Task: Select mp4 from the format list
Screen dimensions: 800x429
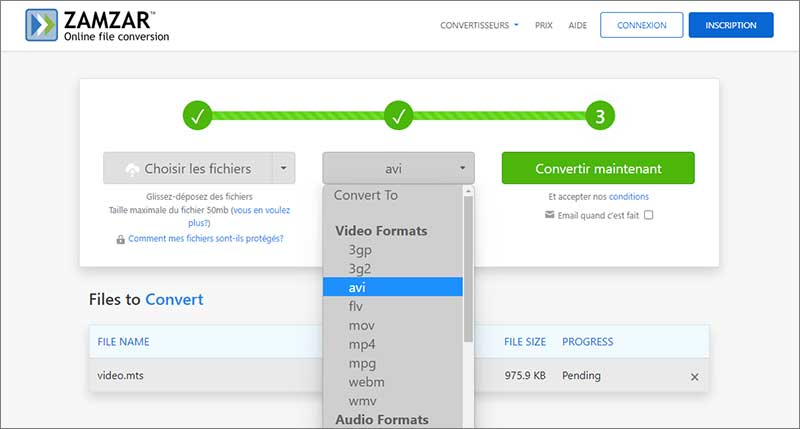Action: 362,344
